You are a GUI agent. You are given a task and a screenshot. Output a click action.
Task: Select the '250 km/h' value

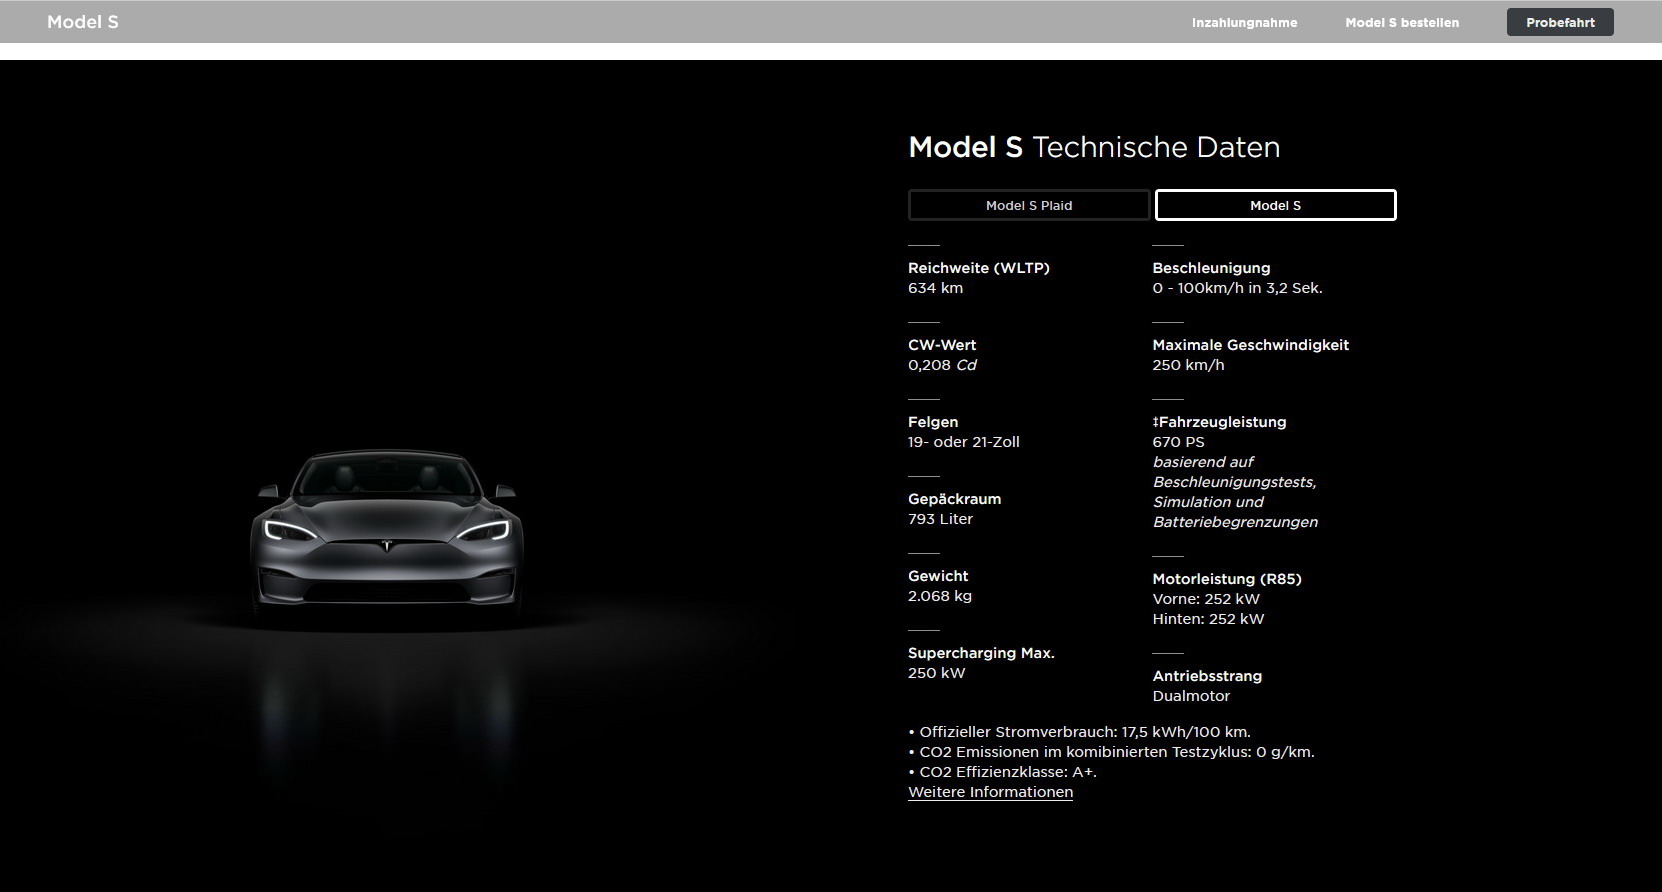pos(1188,365)
